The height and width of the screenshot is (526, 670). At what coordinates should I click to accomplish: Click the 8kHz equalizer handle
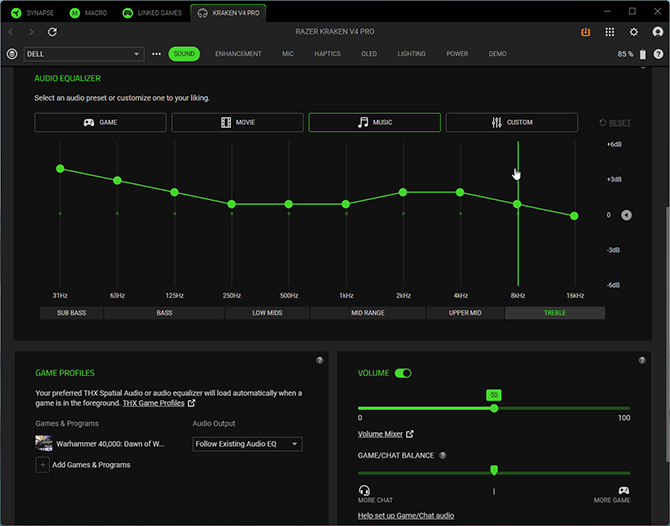point(517,204)
